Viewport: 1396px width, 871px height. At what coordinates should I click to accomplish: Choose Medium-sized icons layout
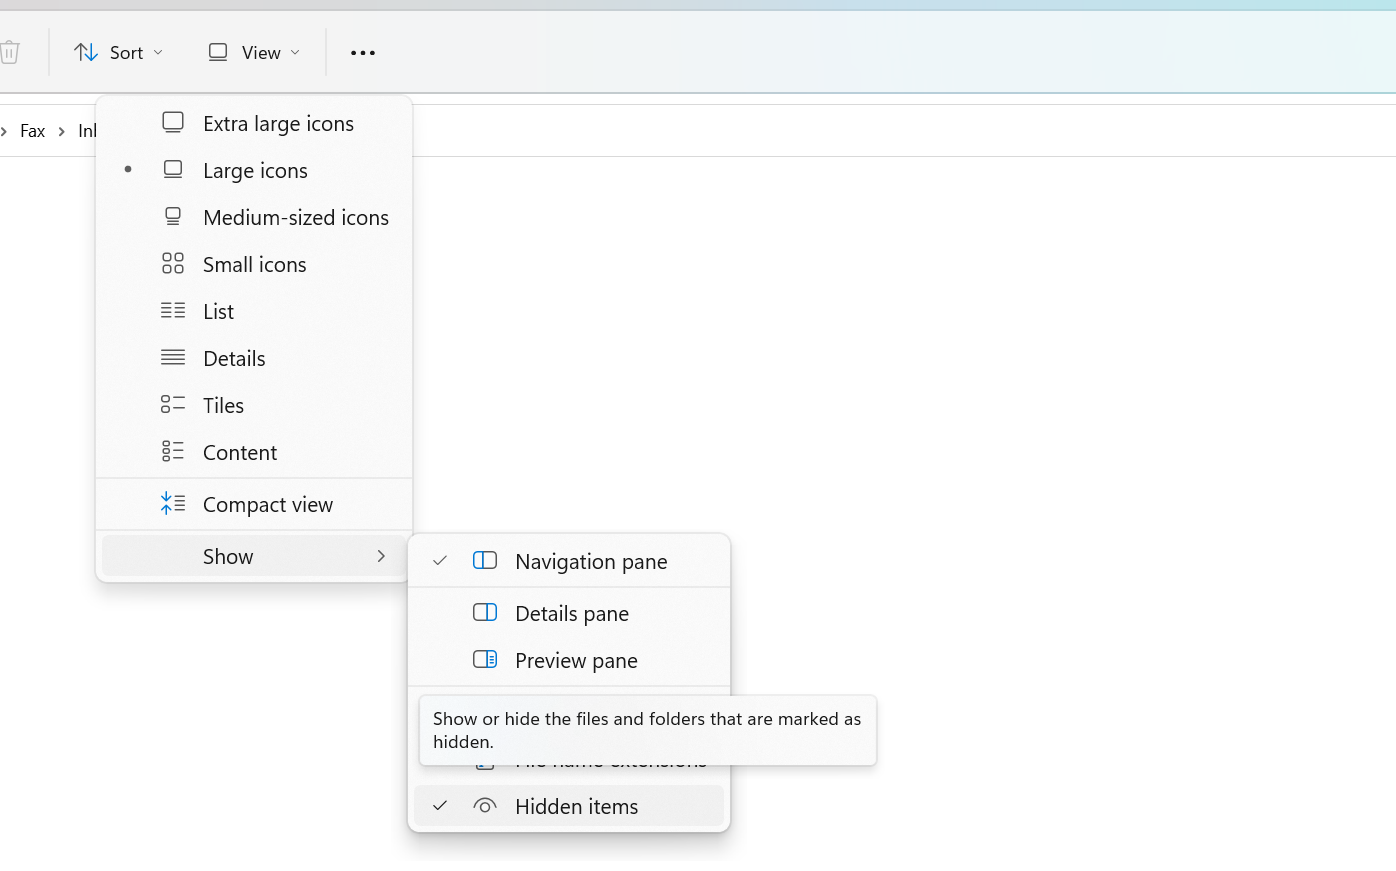click(254, 217)
